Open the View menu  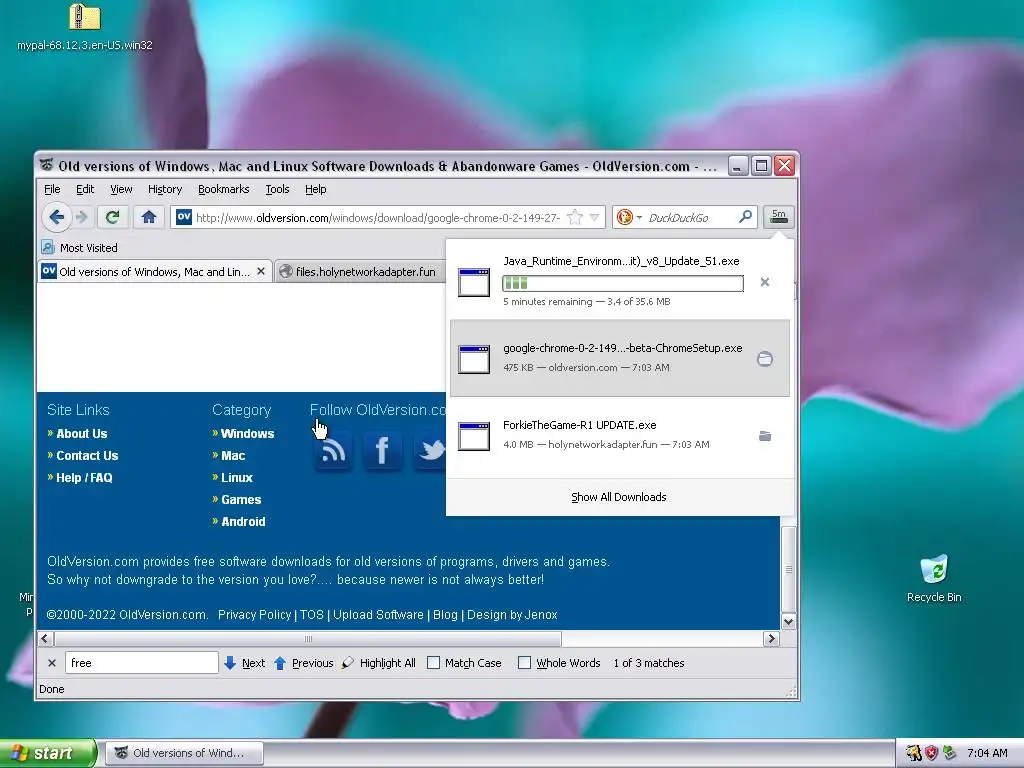tap(121, 189)
